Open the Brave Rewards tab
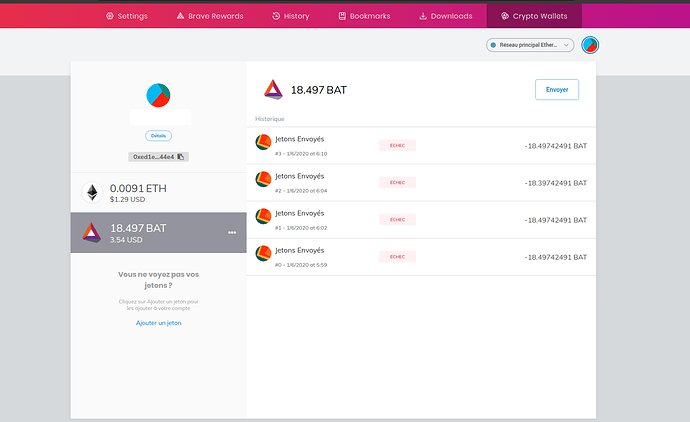The image size is (690, 422). 210,16
